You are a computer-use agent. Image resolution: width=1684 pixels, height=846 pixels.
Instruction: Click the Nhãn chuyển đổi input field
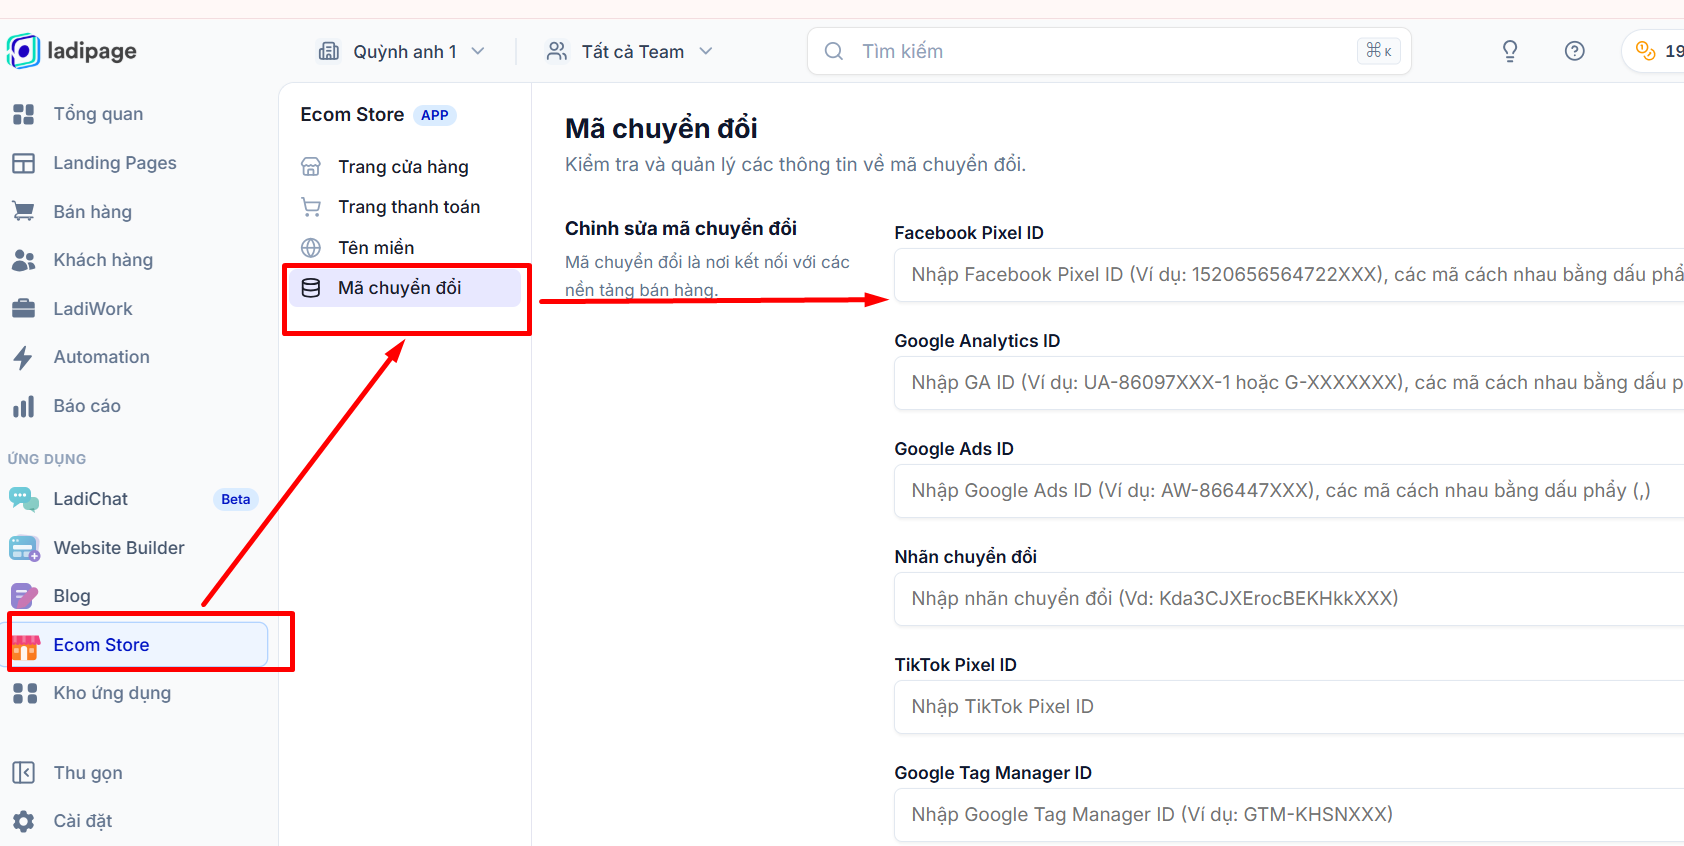[x=1289, y=599]
